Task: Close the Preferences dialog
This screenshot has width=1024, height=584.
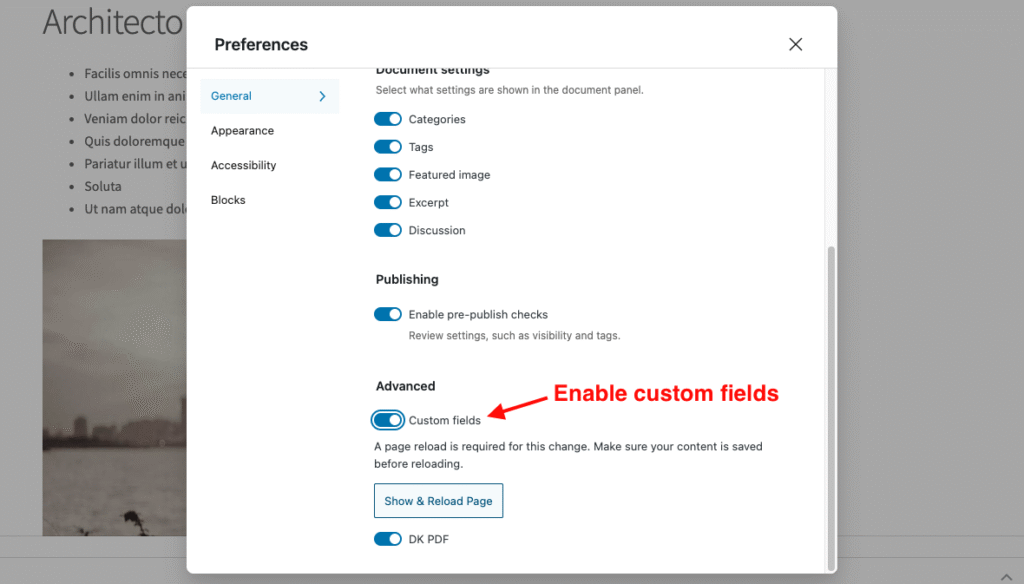Action: pos(795,44)
